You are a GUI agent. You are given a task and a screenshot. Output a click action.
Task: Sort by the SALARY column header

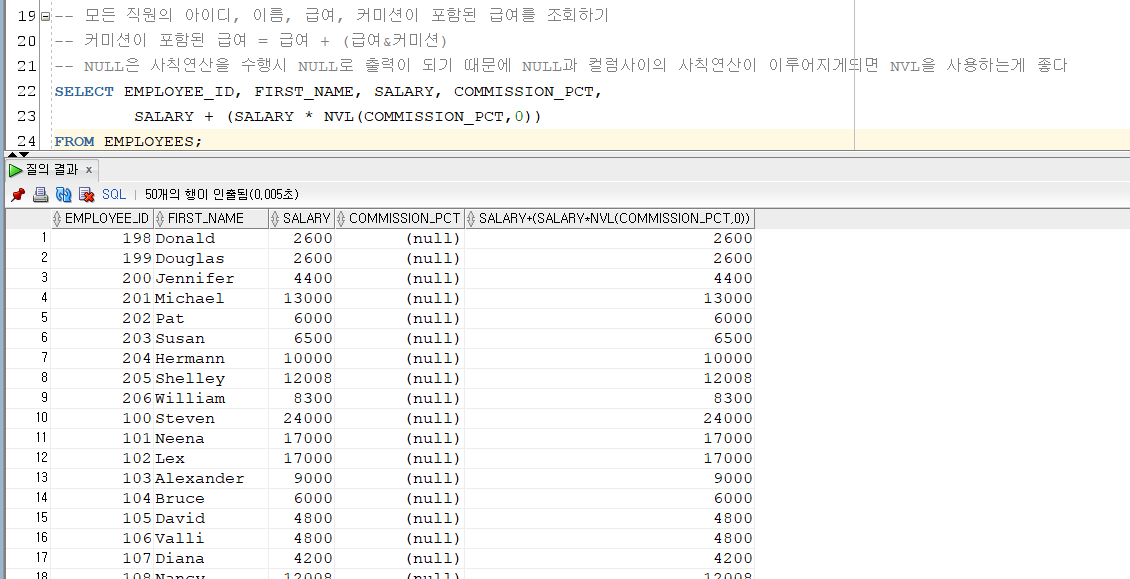point(301,218)
